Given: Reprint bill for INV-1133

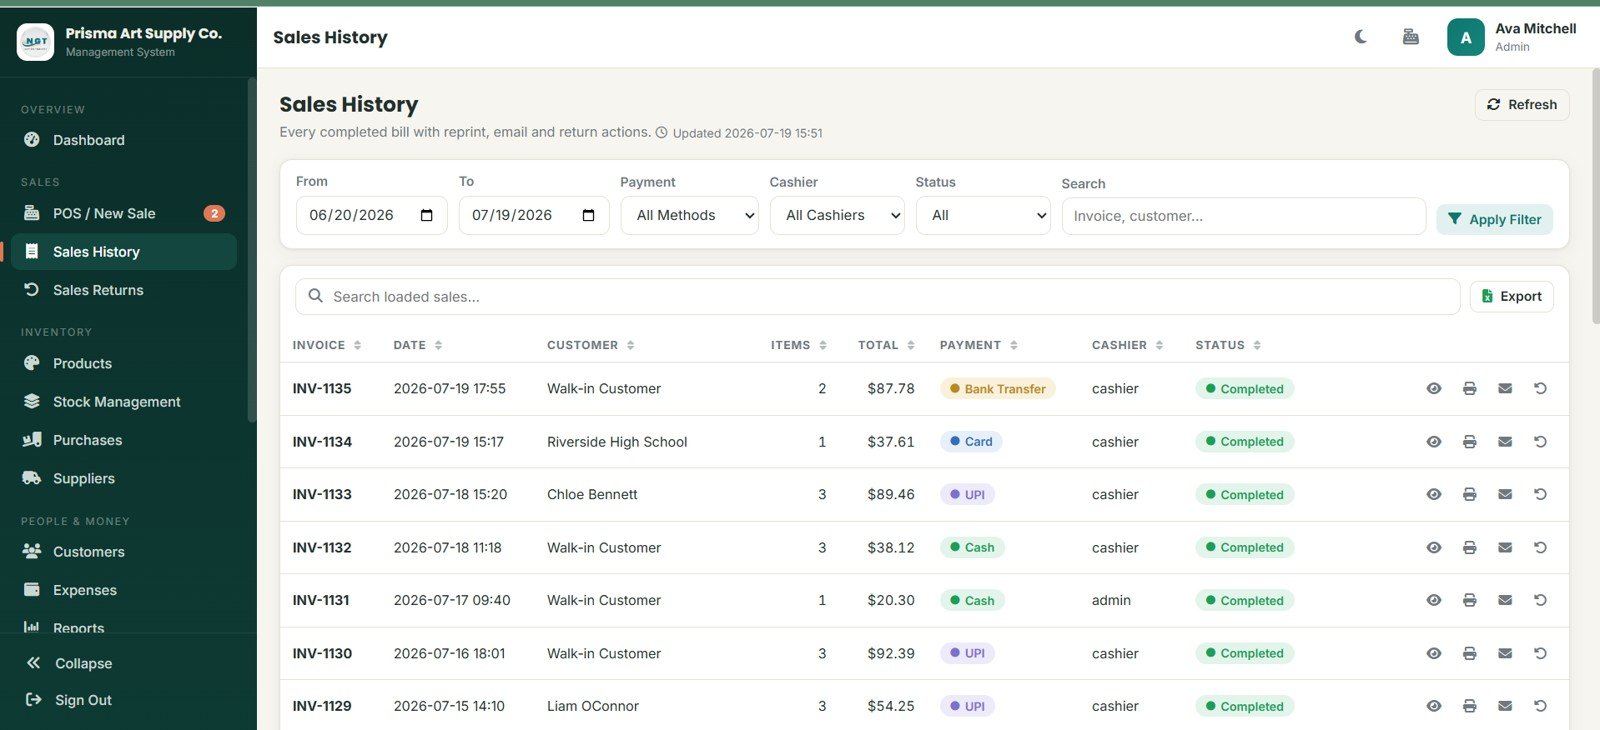Looking at the screenshot, I should (x=1469, y=495).
